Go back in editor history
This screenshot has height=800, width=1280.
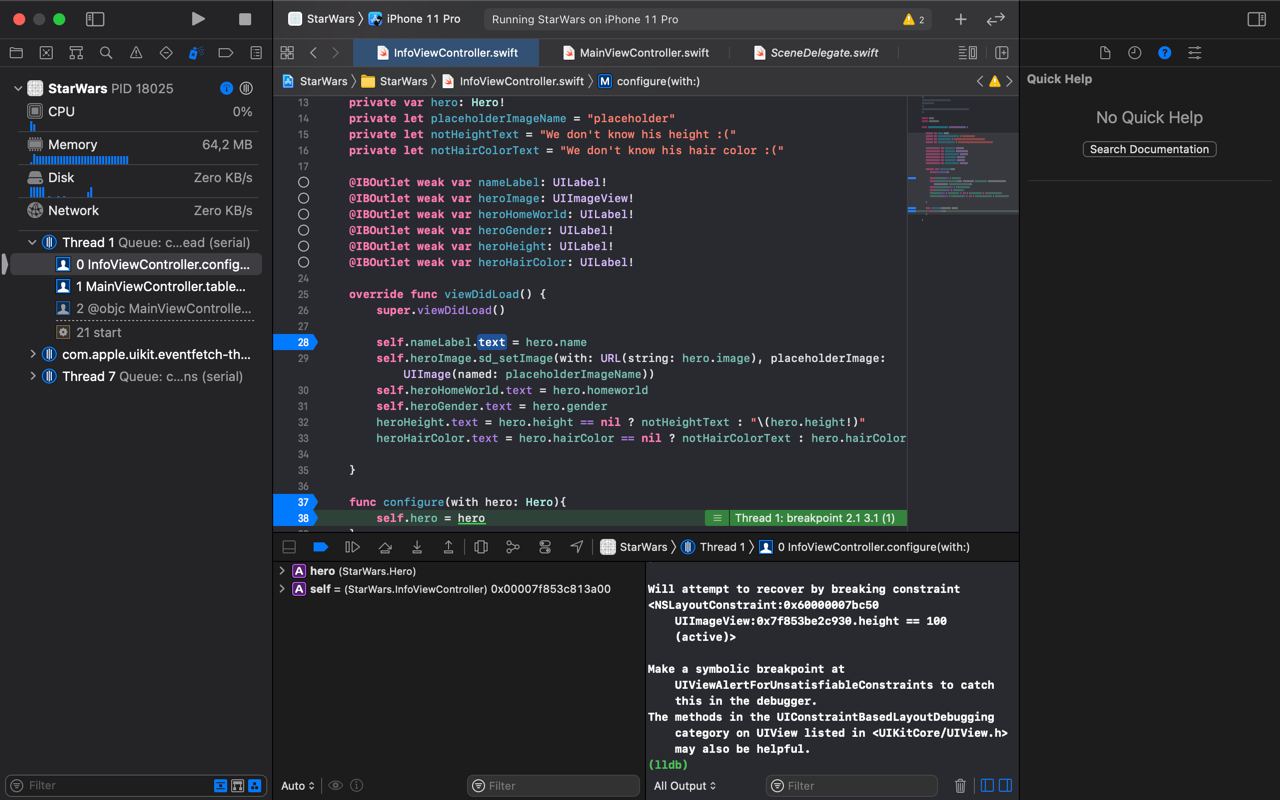tap(313, 53)
